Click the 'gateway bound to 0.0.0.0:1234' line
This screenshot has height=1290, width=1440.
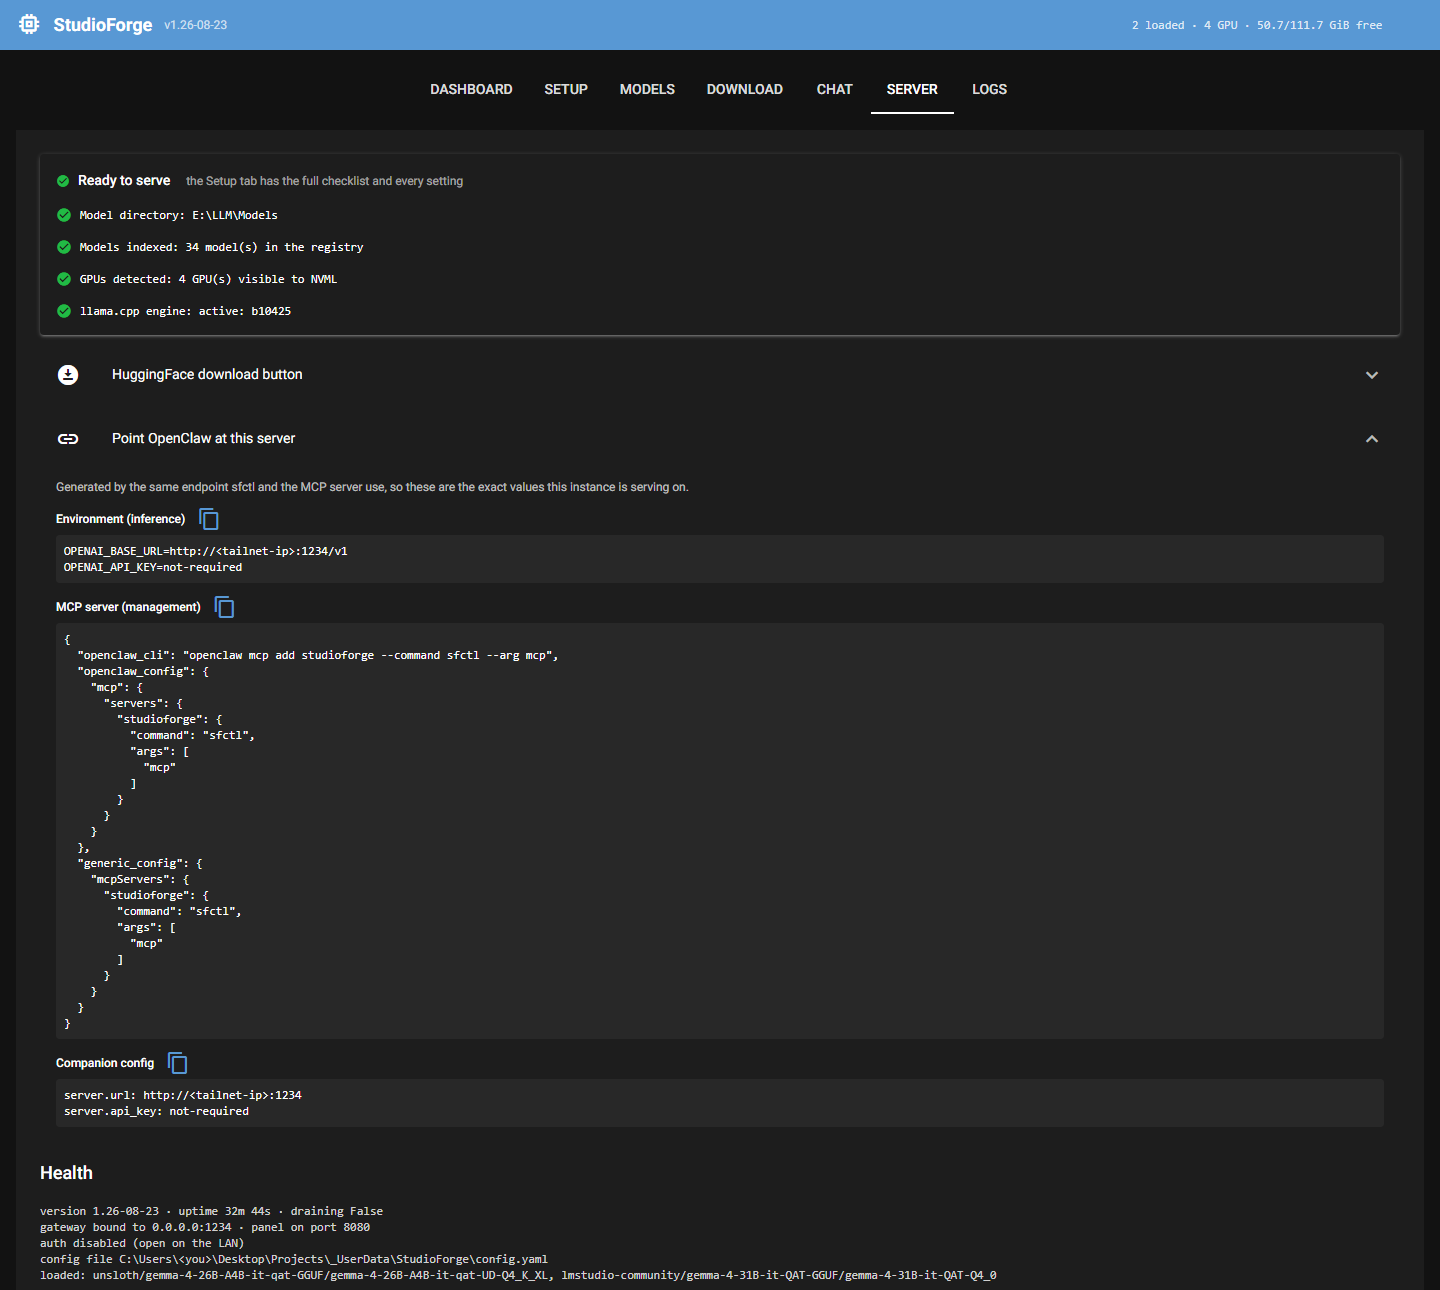point(205,1227)
